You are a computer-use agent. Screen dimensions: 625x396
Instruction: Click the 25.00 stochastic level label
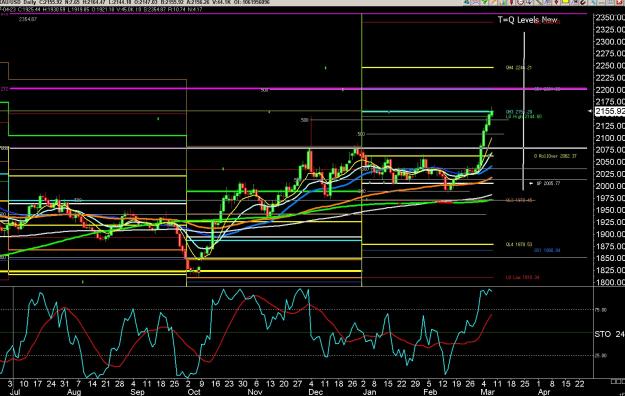click(x=601, y=355)
